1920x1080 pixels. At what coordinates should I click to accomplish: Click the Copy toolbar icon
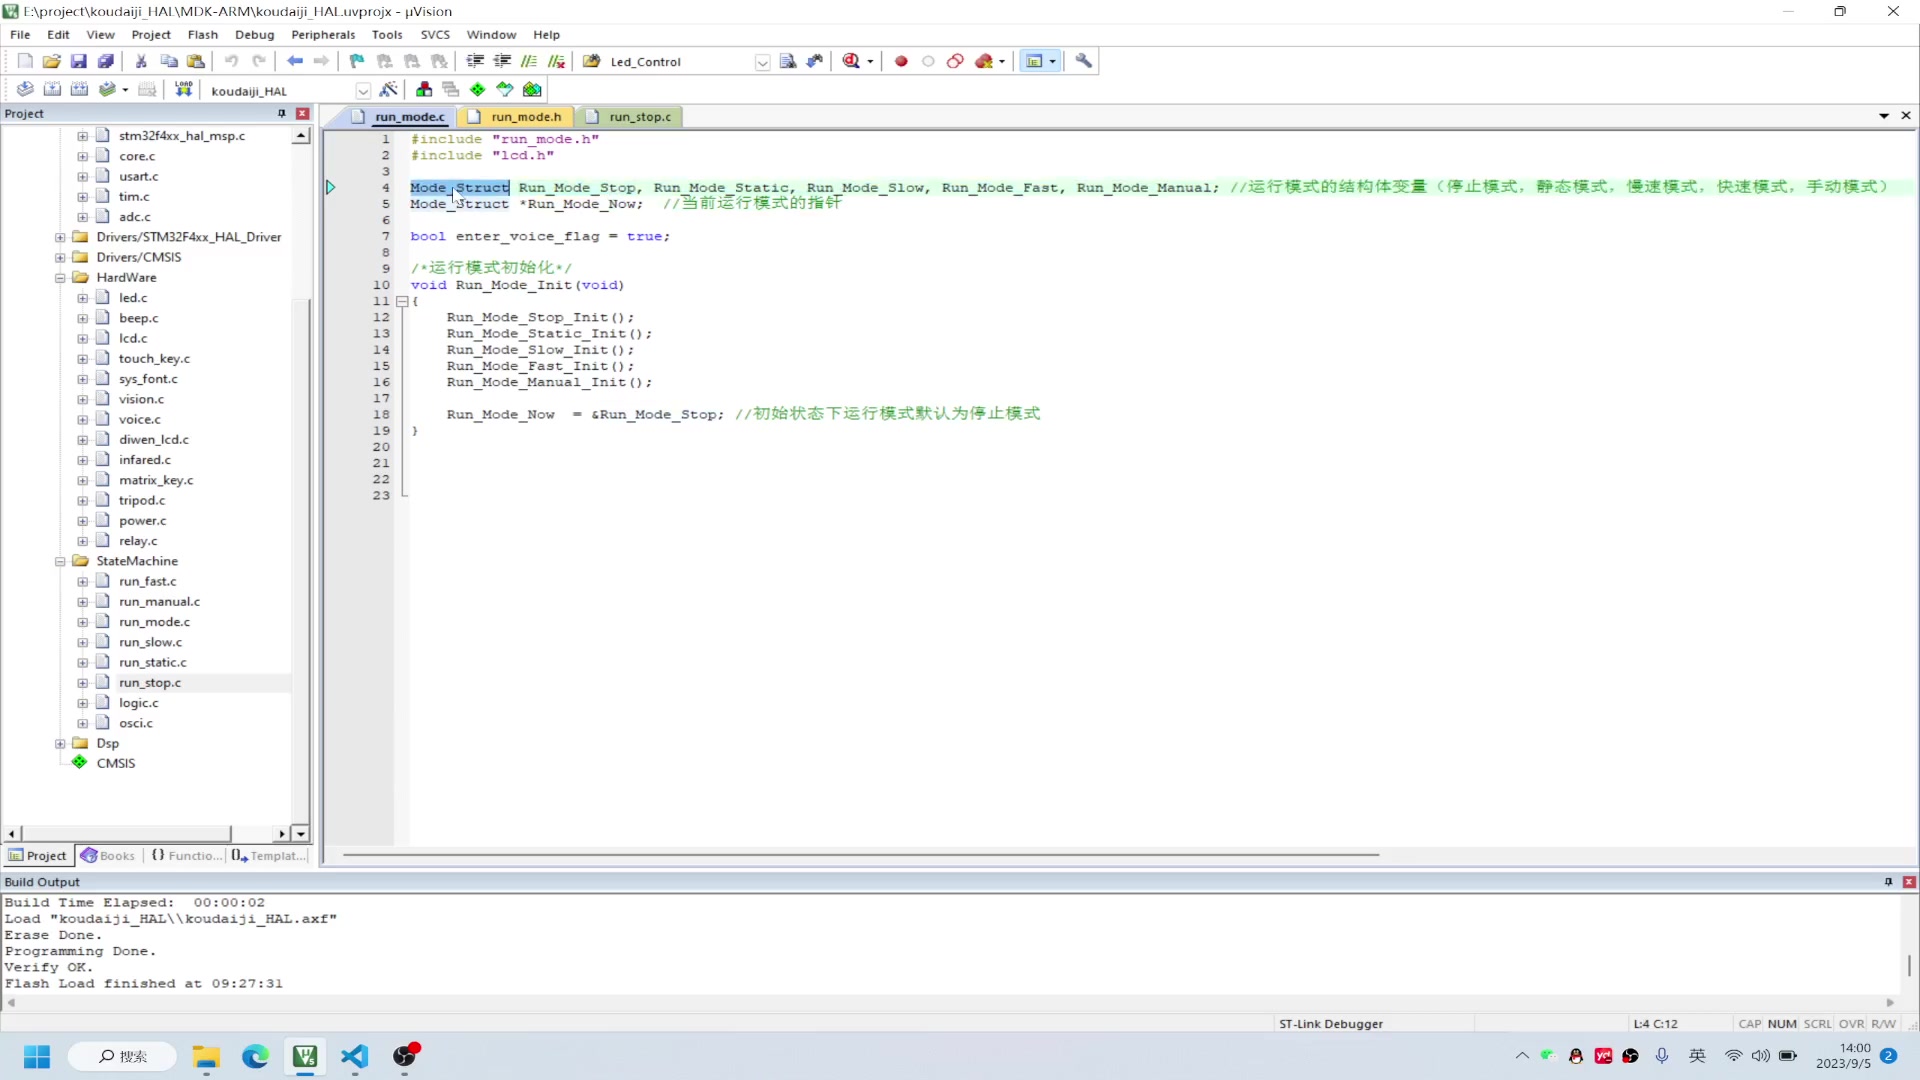point(169,61)
